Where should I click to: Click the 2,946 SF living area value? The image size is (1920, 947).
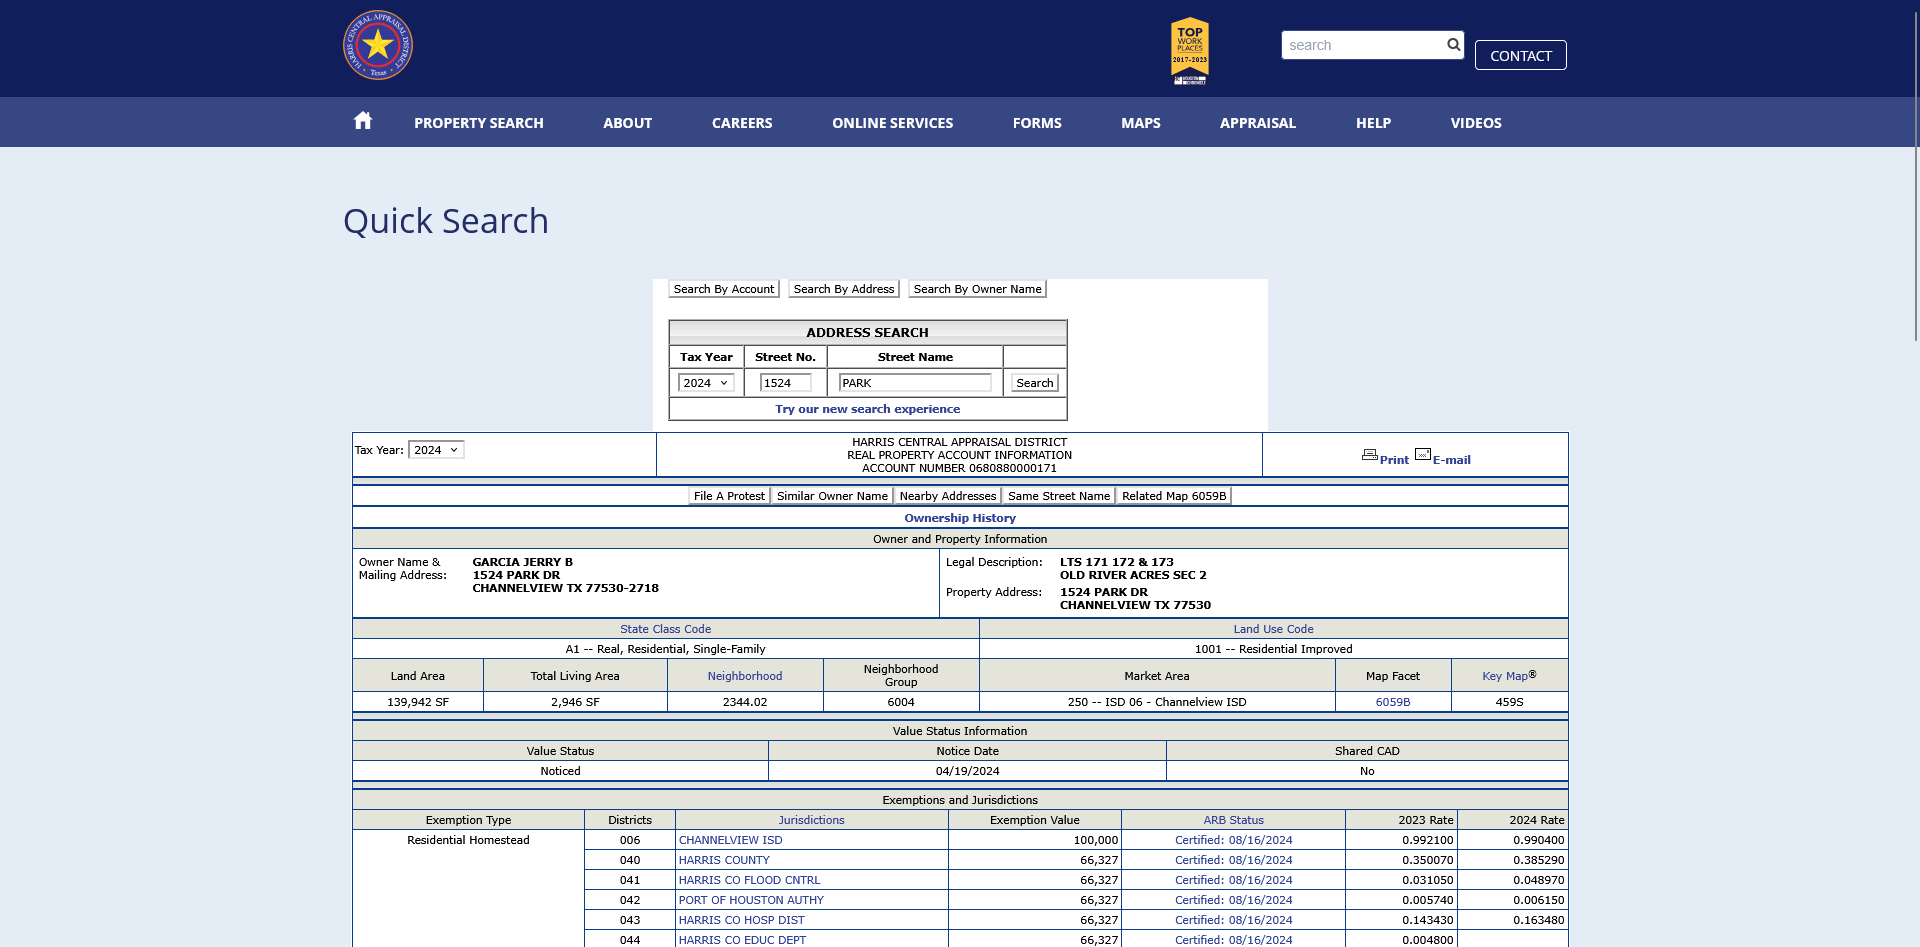[575, 702]
